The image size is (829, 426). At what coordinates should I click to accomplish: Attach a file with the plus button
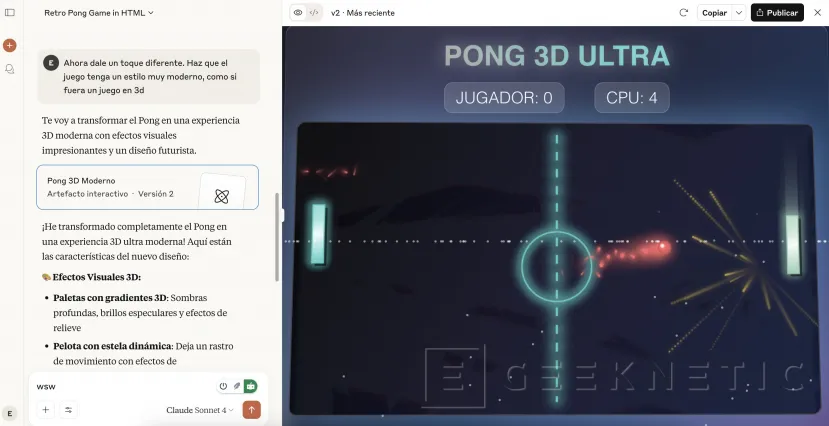pyautogui.click(x=45, y=410)
